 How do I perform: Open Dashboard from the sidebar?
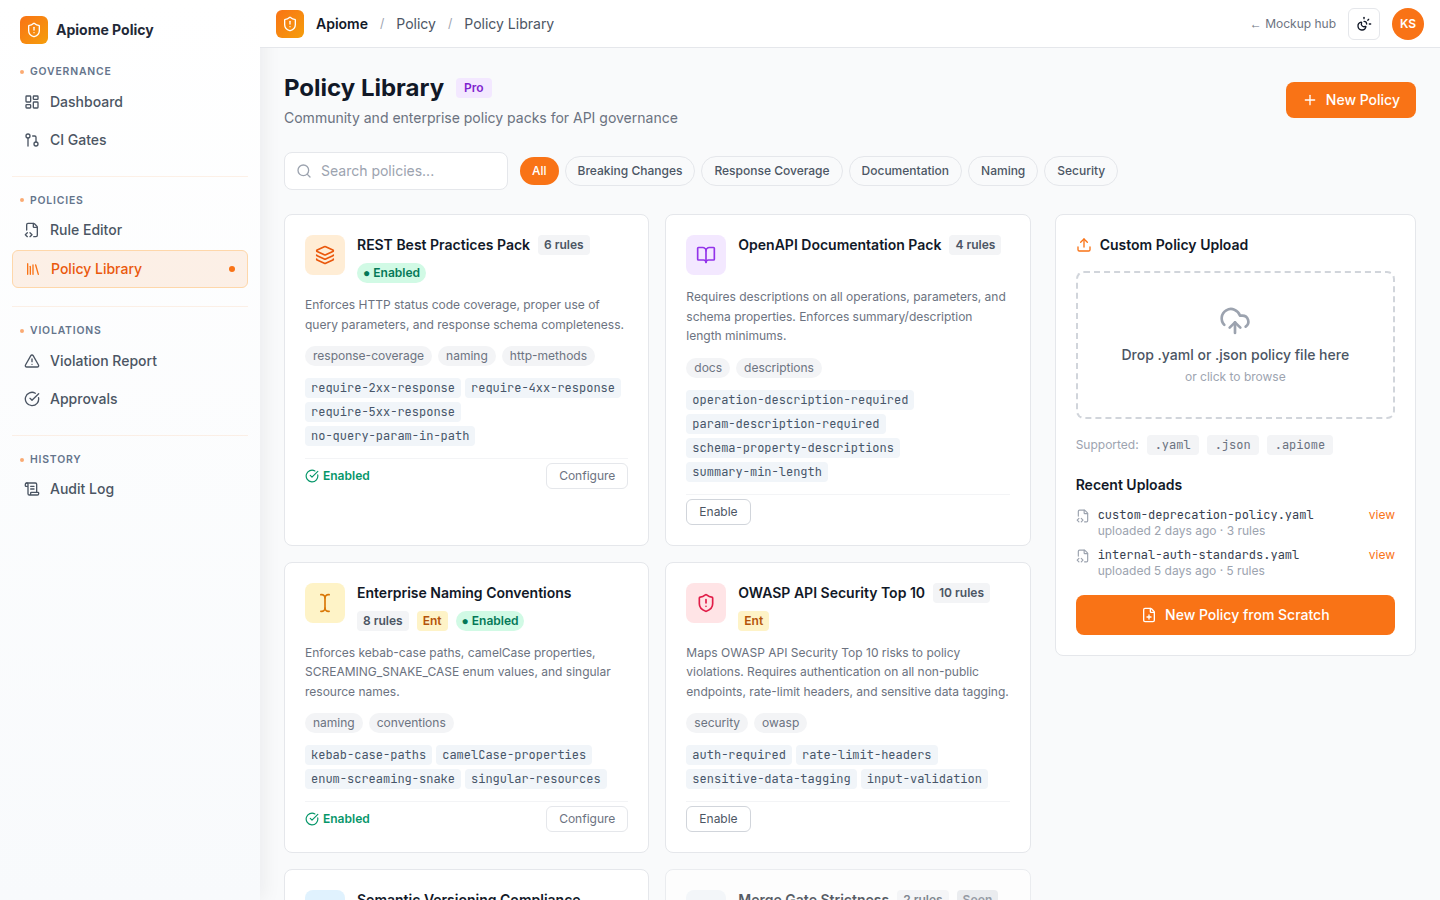coord(130,102)
